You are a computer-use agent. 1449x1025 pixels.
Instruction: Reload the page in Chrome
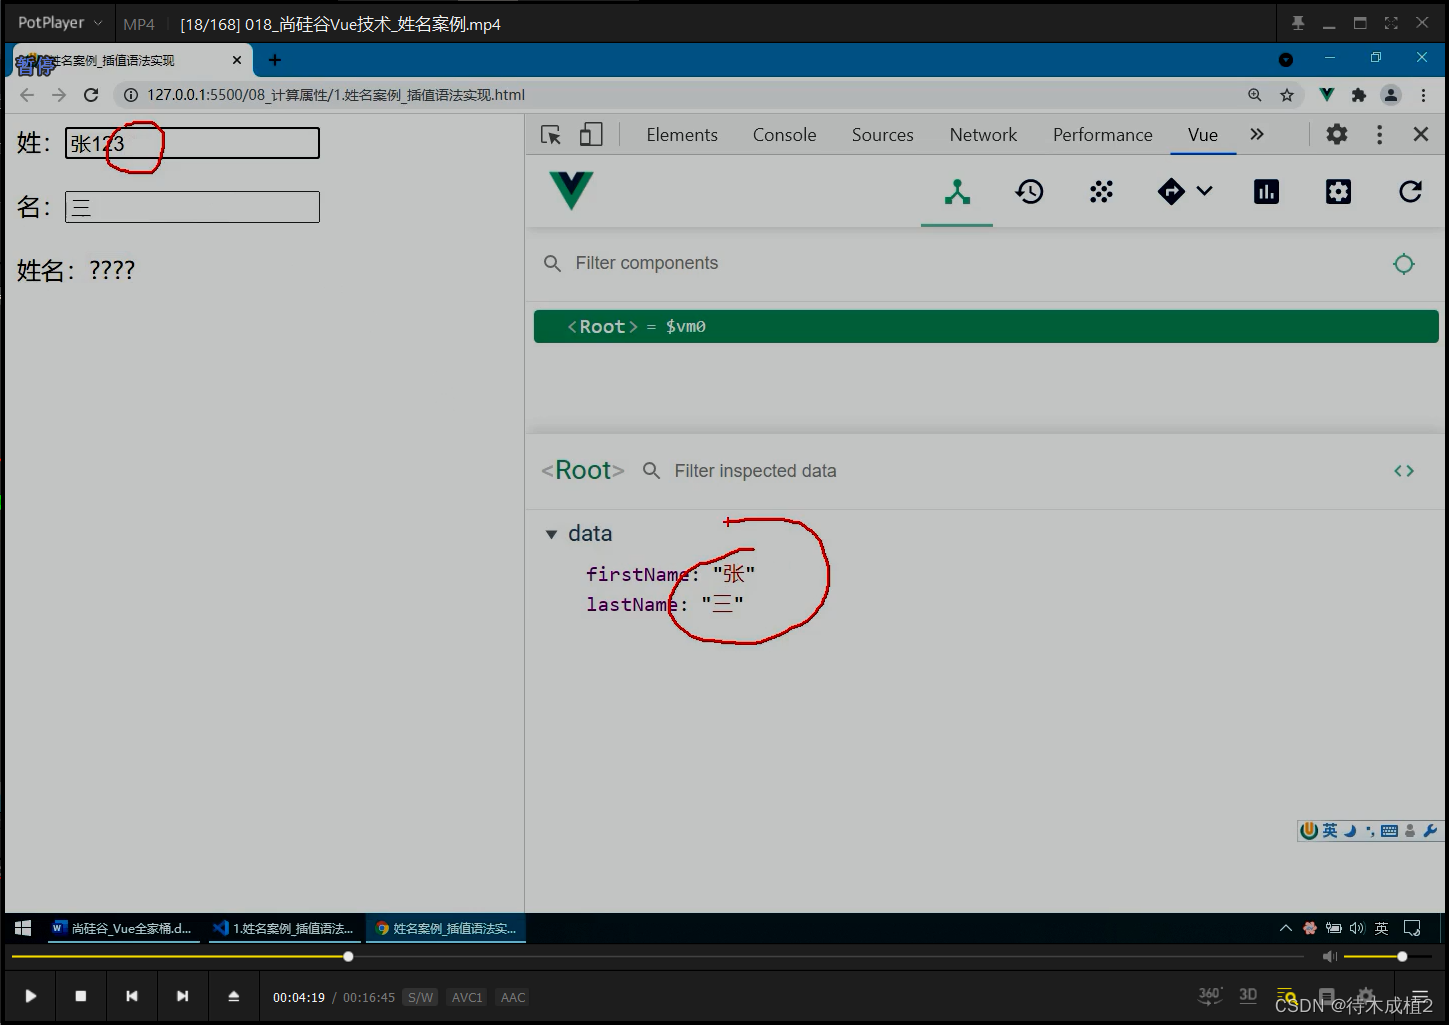click(91, 95)
